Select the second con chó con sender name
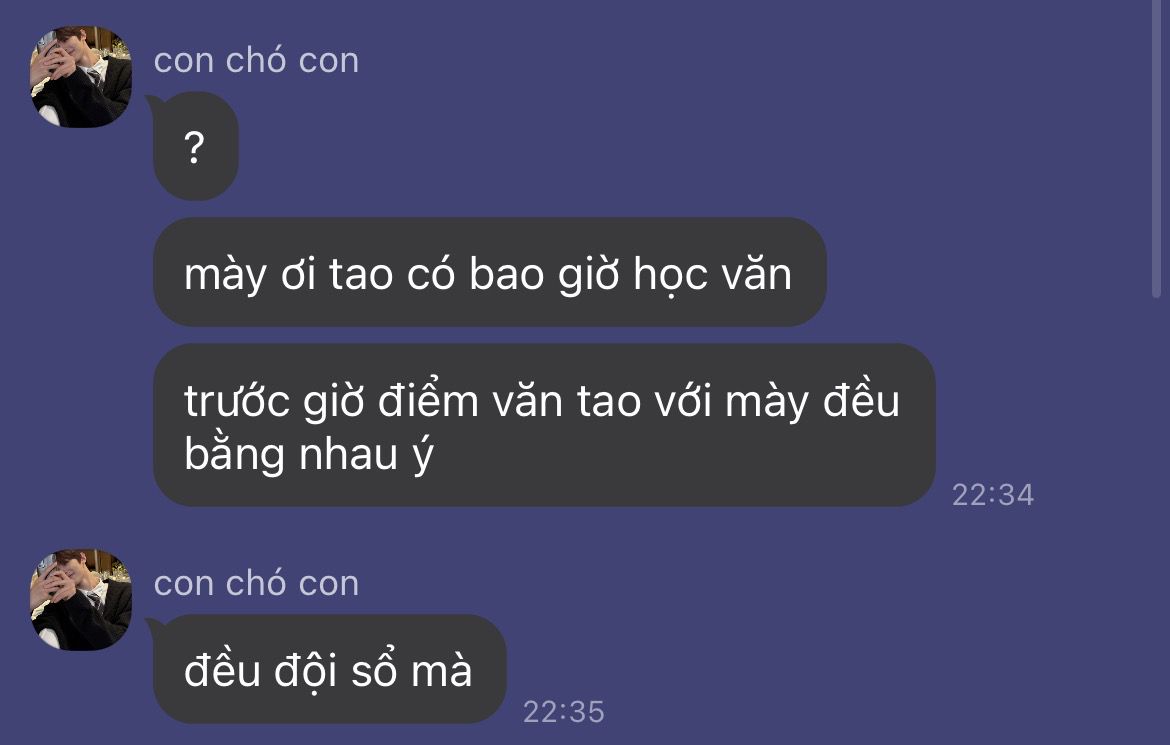The height and width of the screenshot is (745, 1170). pos(256,583)
